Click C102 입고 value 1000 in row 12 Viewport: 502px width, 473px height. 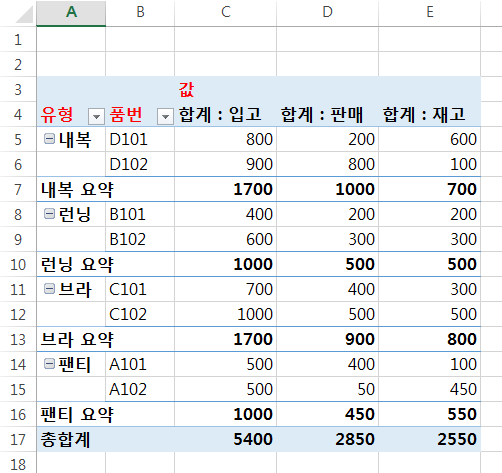click(x=255, y=314)
